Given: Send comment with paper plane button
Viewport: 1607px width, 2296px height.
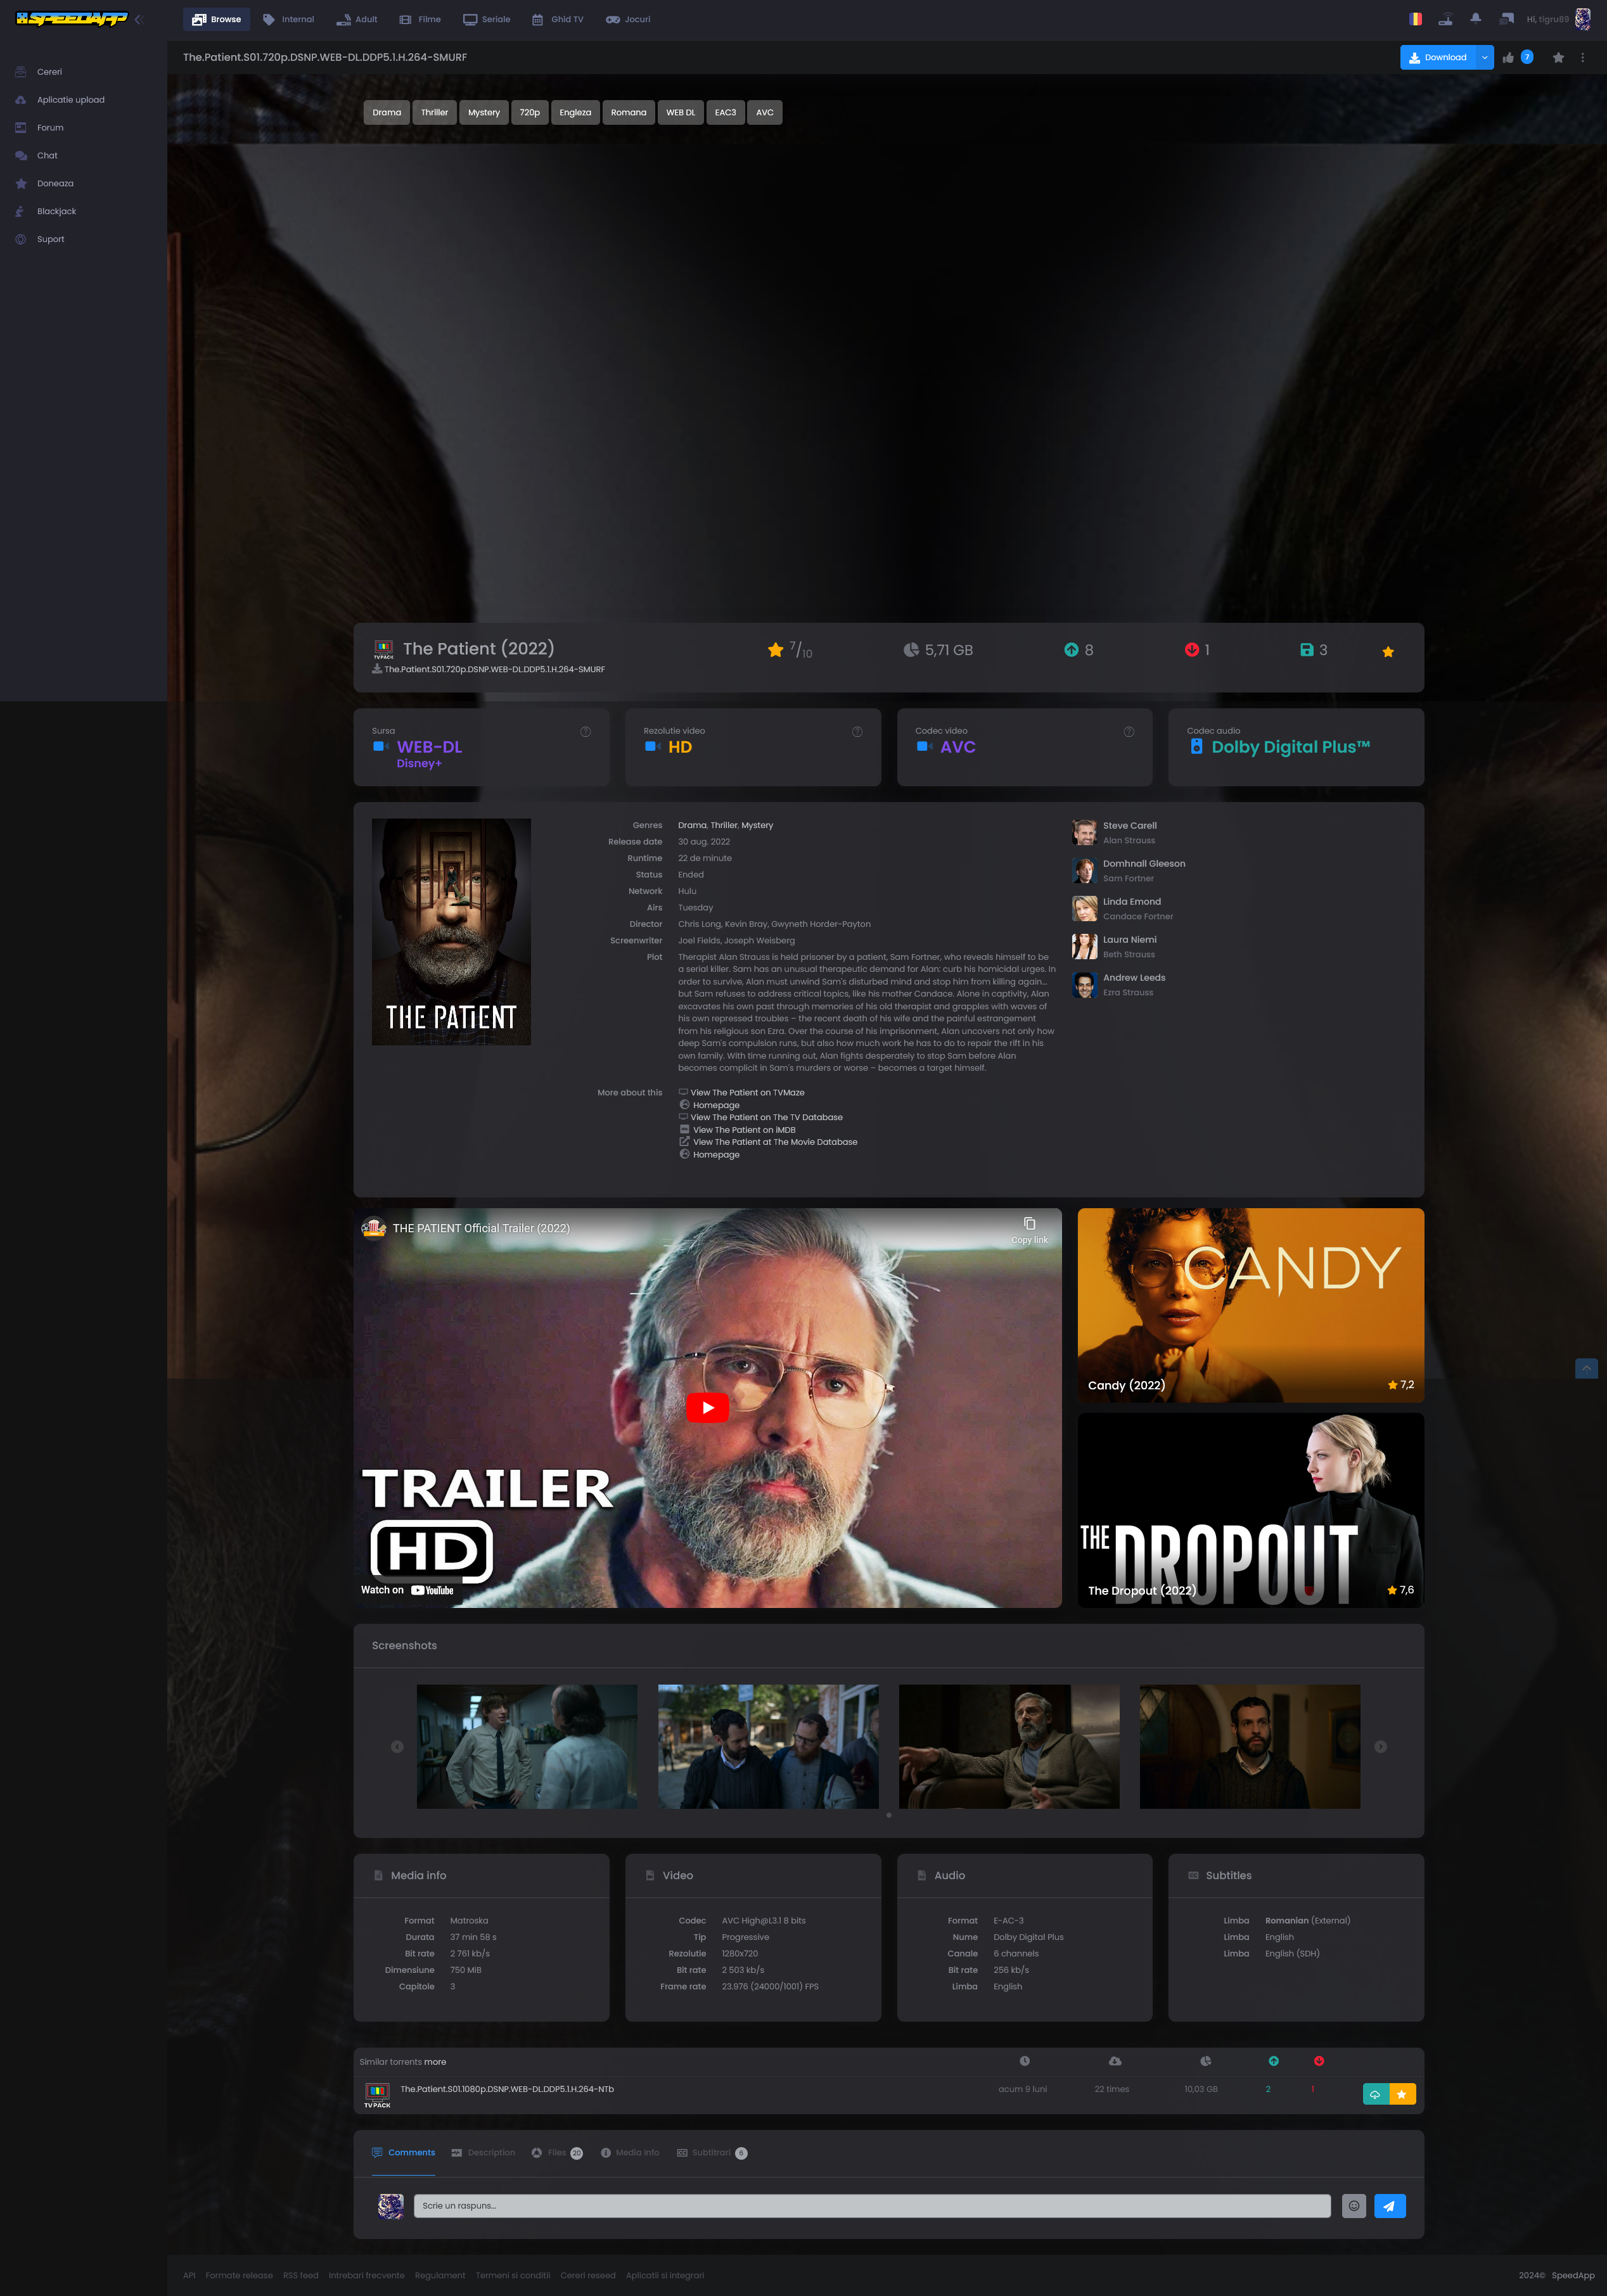Looking at the screenshot, I should [x=1389, y=2205].
